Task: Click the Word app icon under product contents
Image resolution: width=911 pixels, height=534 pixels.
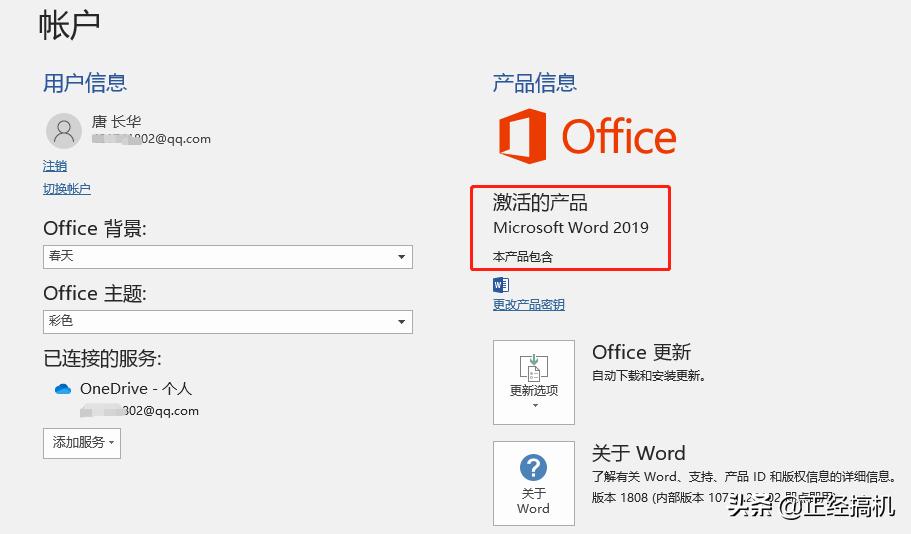Action: (x=501, y=285)
